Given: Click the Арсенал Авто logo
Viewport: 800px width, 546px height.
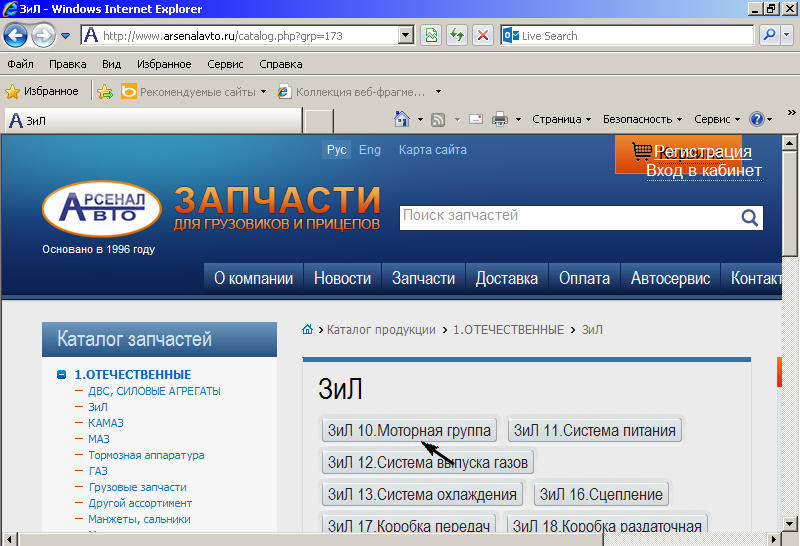Looking at the screenshot, I should pos(102,208).
